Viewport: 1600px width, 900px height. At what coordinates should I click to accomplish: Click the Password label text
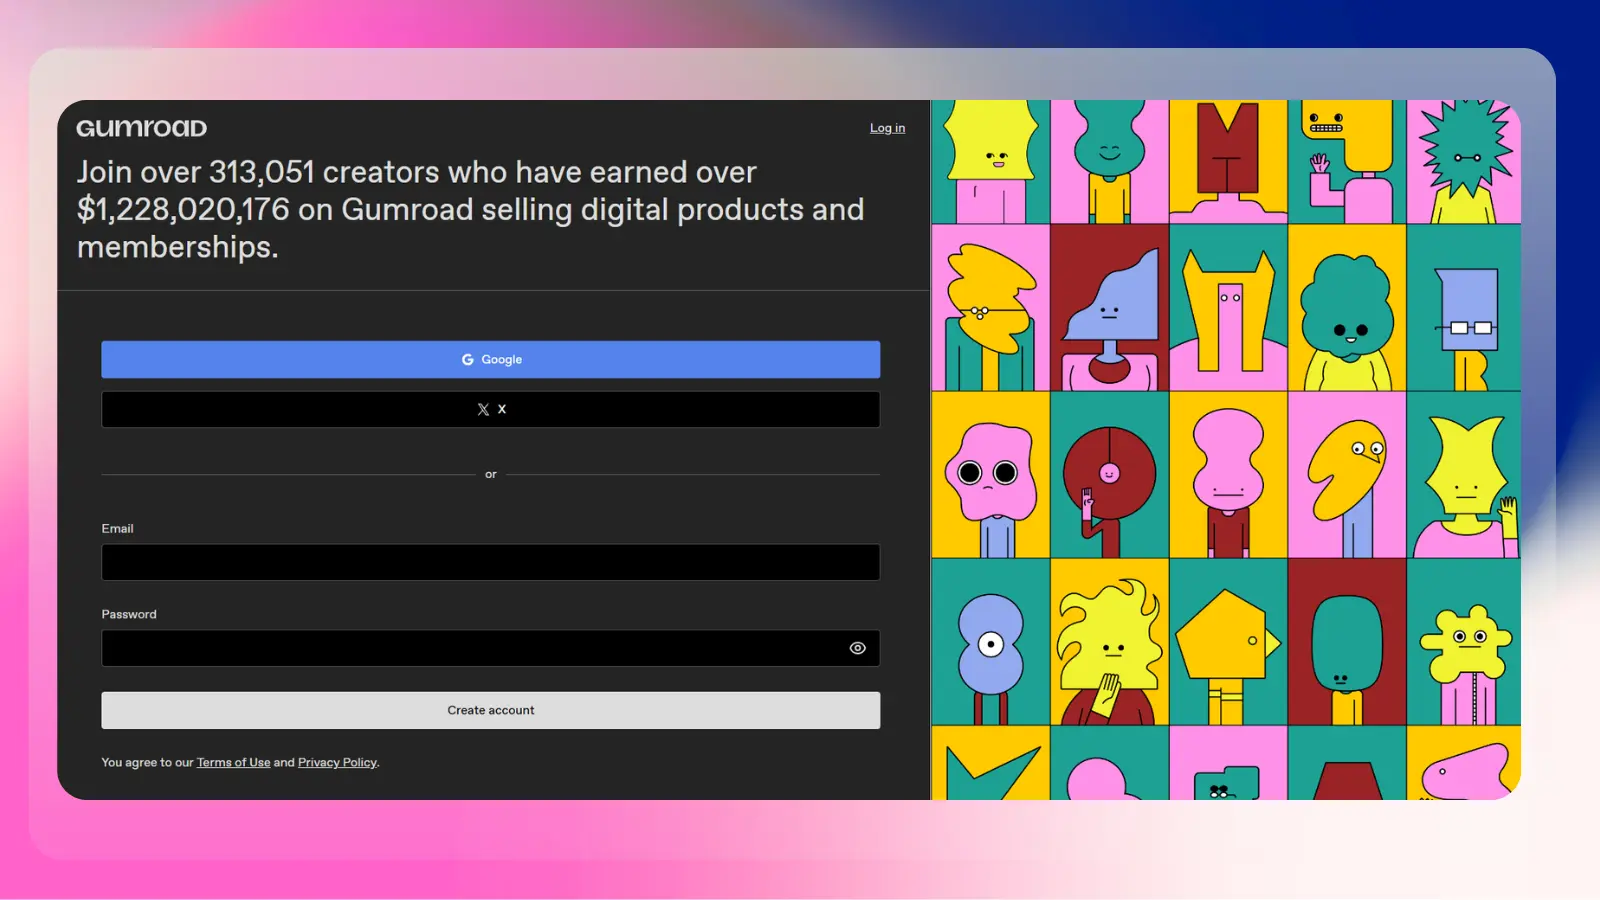(129, 614)
